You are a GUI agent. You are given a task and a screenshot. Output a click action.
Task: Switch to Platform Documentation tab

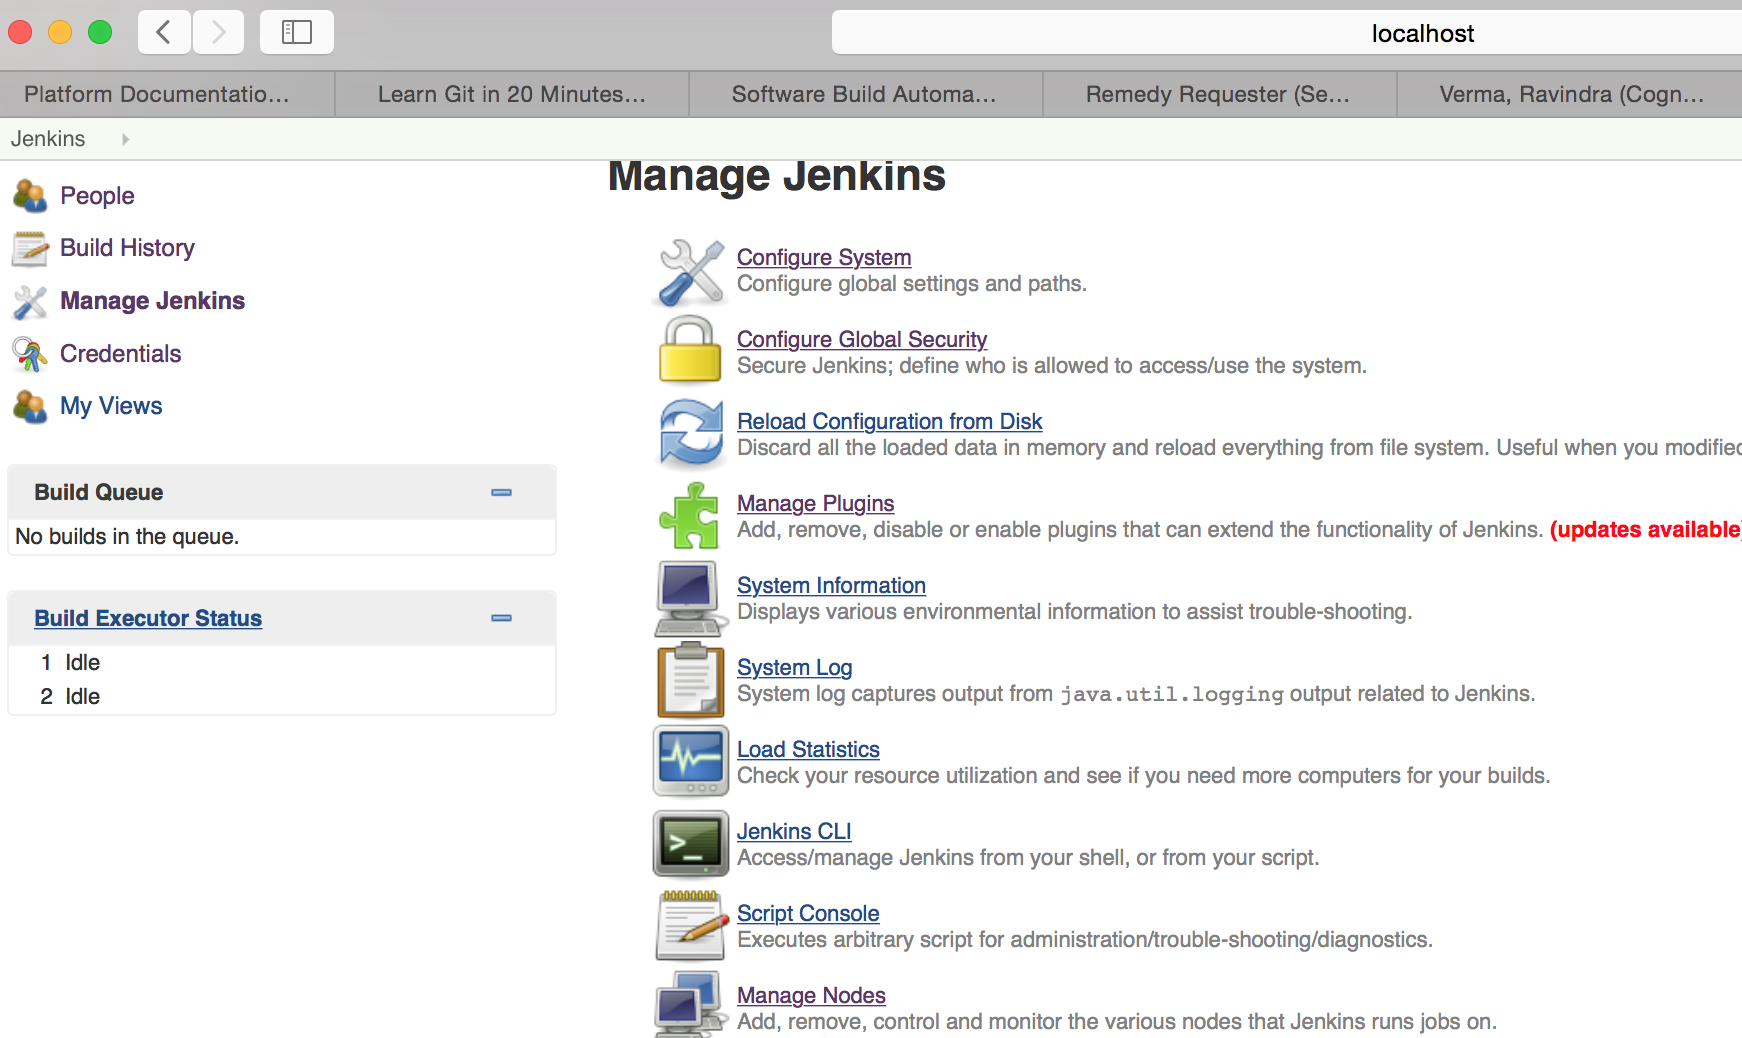[x=167, y=94]
